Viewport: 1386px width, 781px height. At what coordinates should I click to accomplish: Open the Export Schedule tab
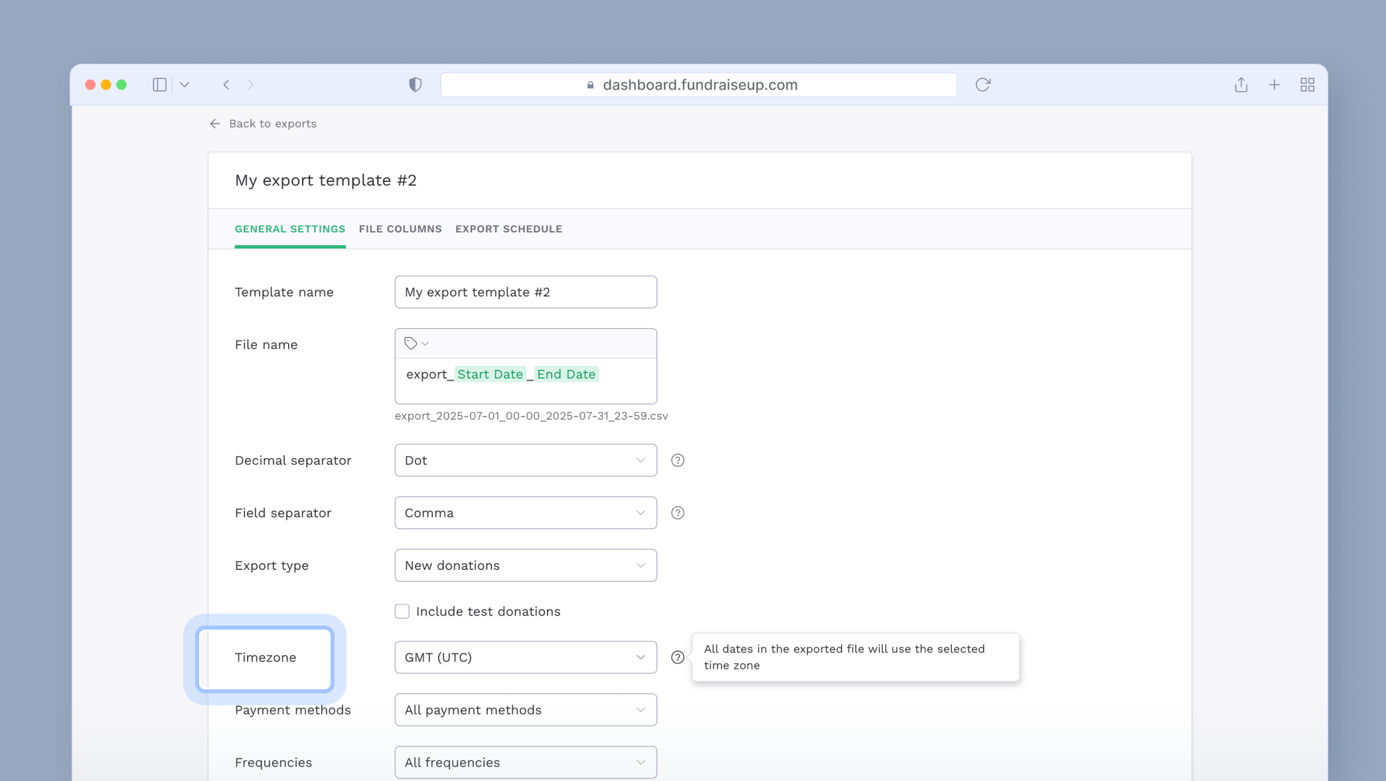pos(508,229)
